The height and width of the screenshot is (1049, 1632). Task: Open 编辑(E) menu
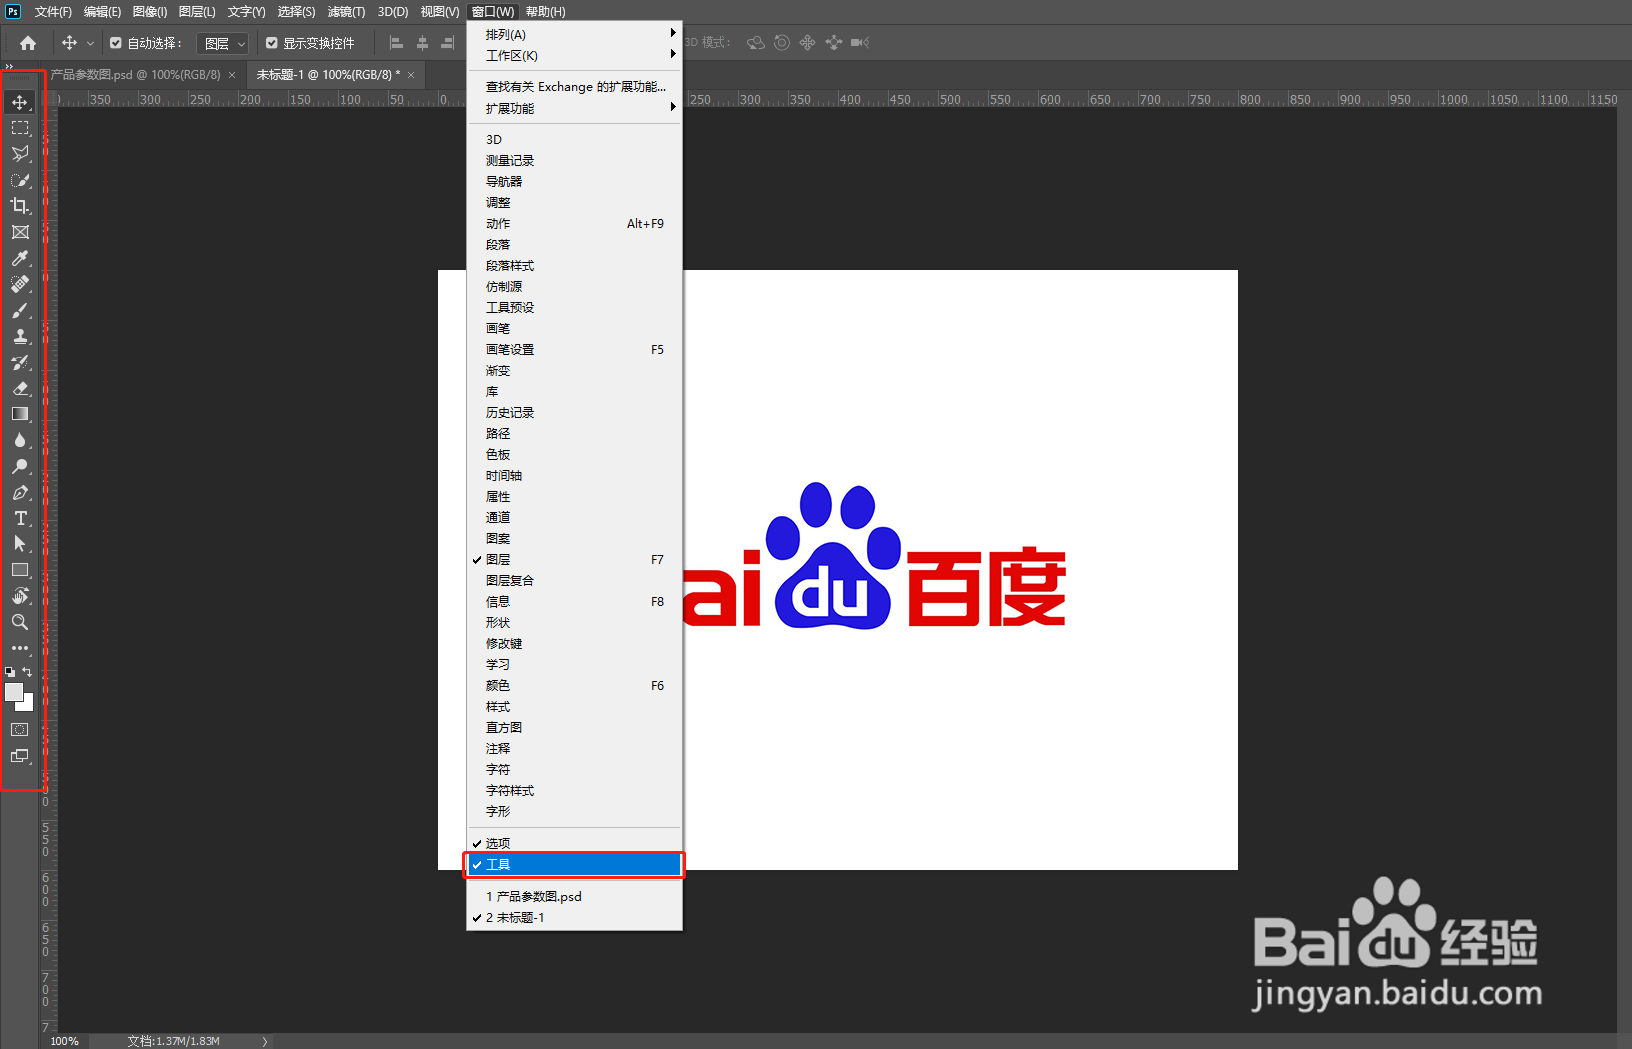tap(102, 12)
